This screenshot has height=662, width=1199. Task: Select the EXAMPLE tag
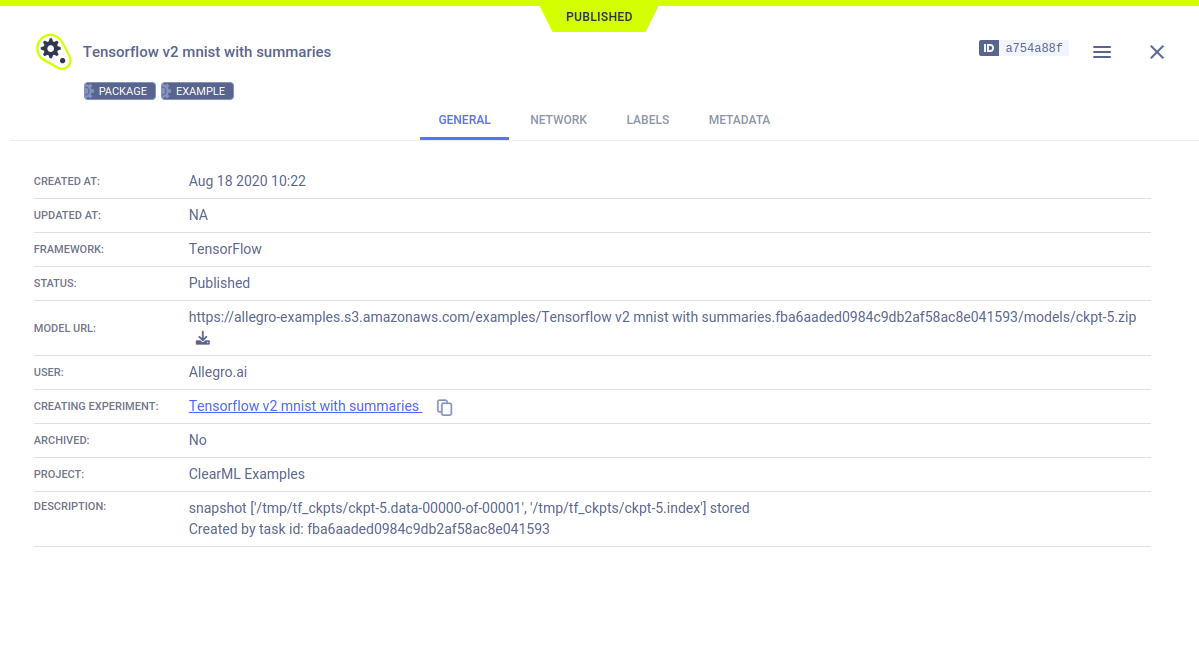point(197,91)
